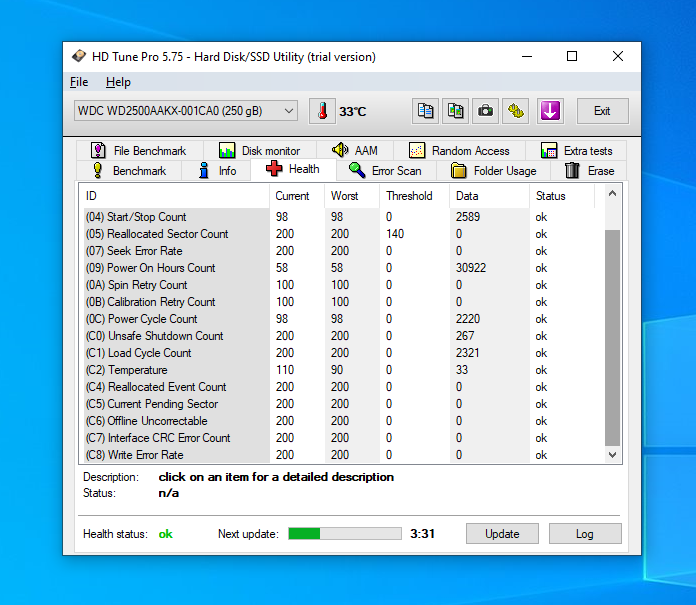This screenshot has height=605, width=696.
Task: Click the thermometer temperature icon
Action: pos(322,111)
